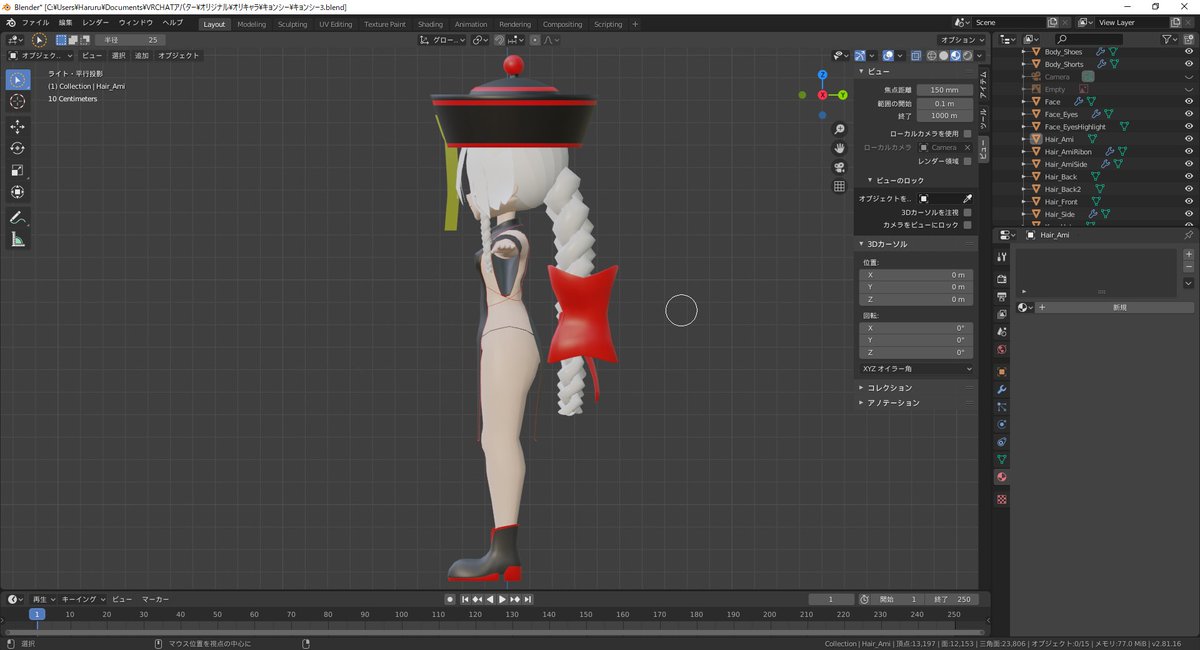Open the Object properties tab
Image resolution: width=1200 pixels, height=650 pixels.
click(1002, 372)
